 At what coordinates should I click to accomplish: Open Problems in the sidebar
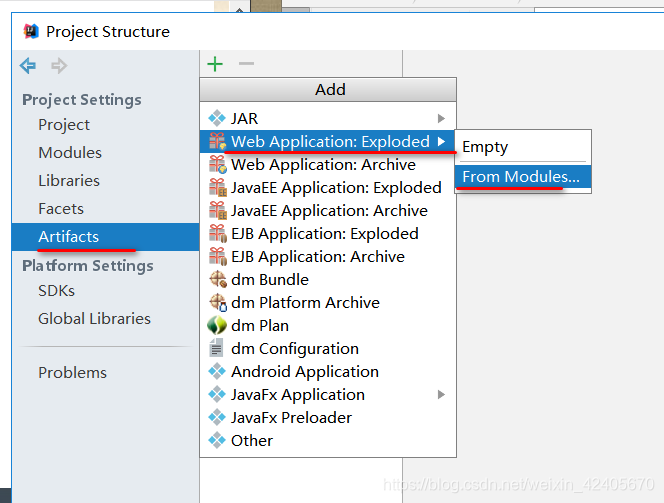coord(105,373)
